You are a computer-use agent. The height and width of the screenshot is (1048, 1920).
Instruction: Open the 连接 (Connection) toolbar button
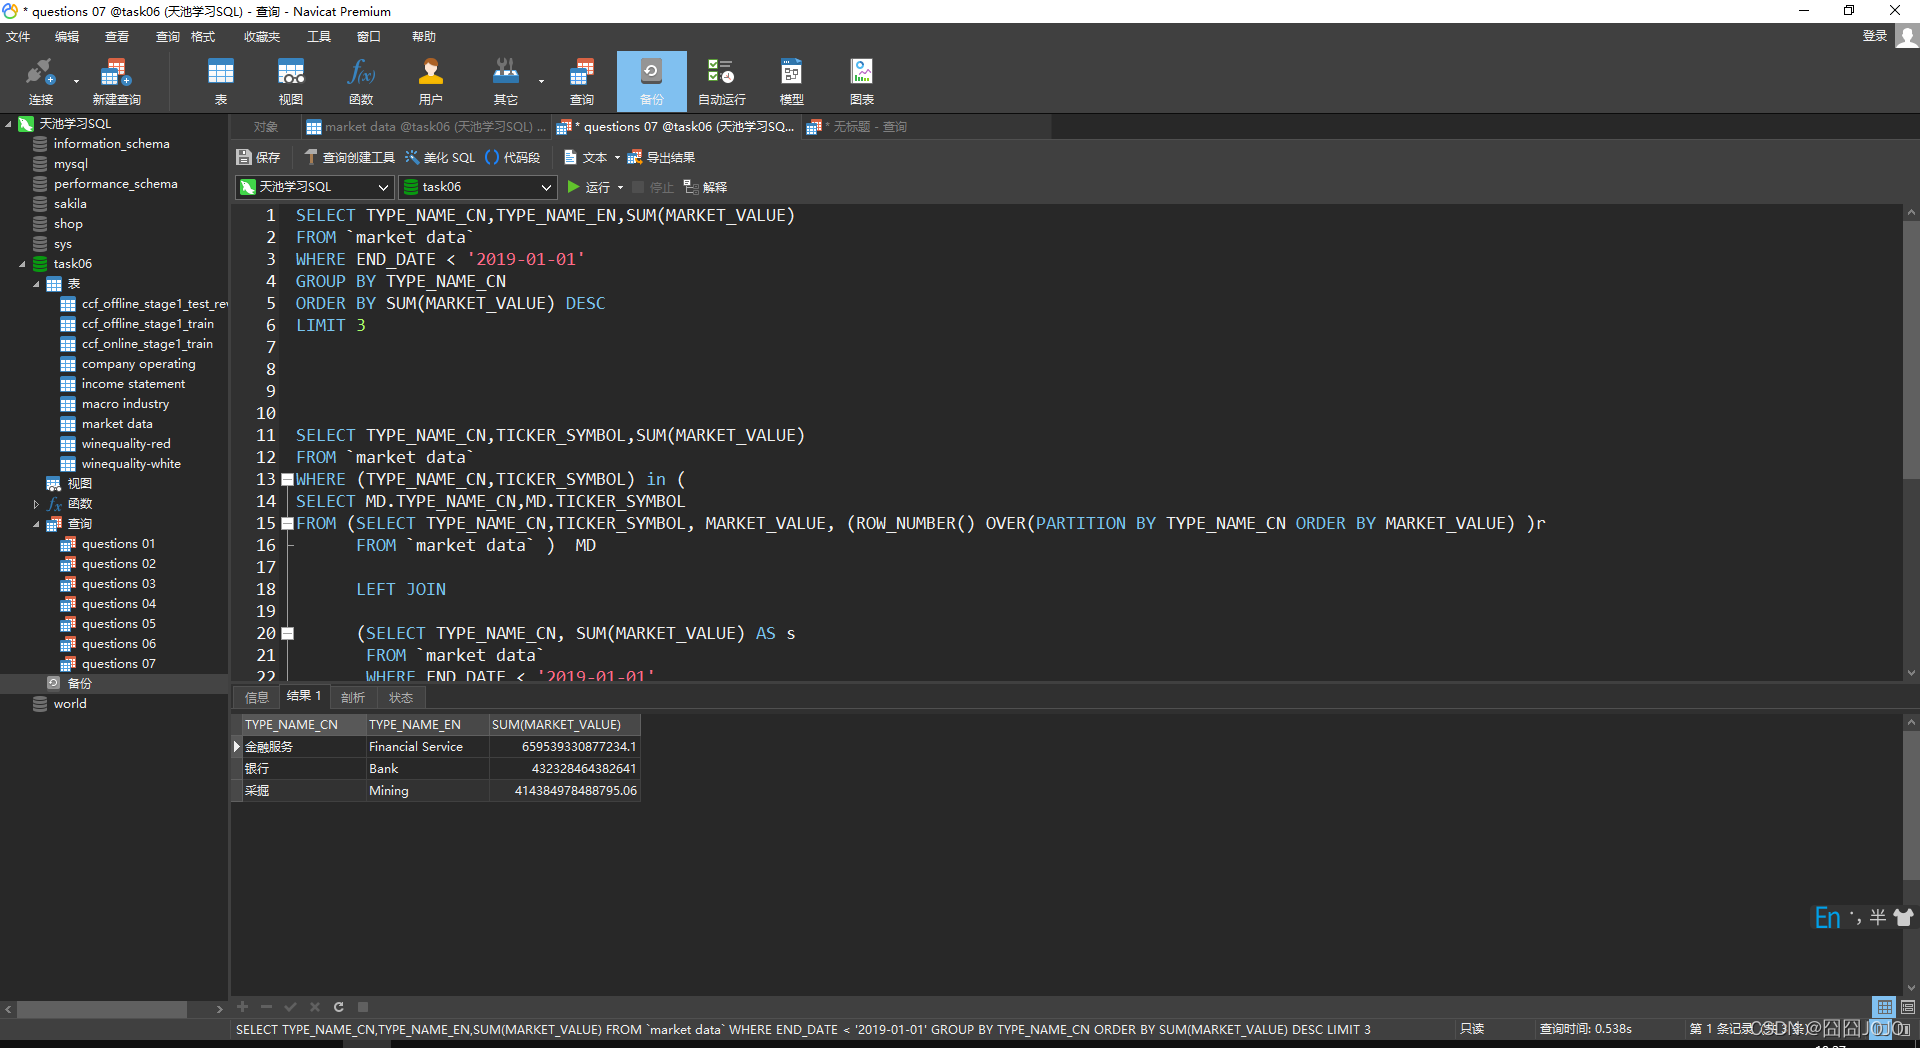(40, 81)
